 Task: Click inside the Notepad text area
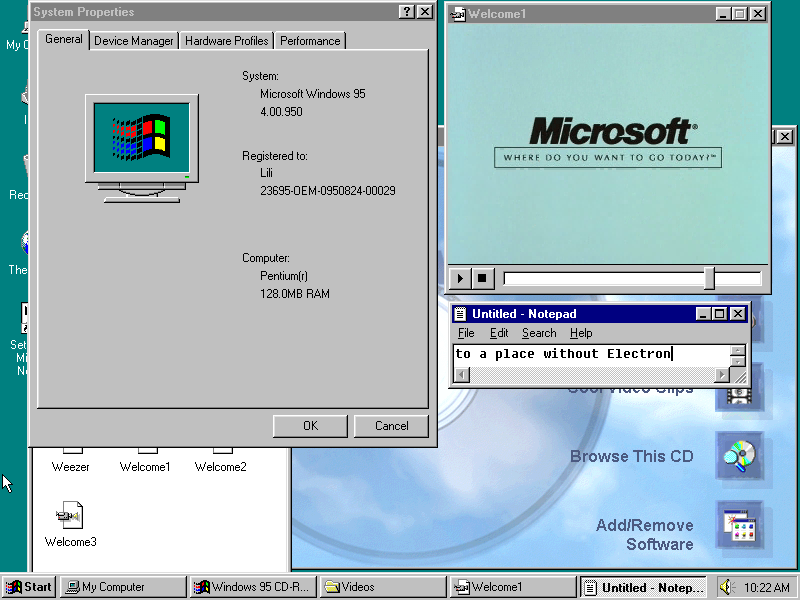pos(592,355)
